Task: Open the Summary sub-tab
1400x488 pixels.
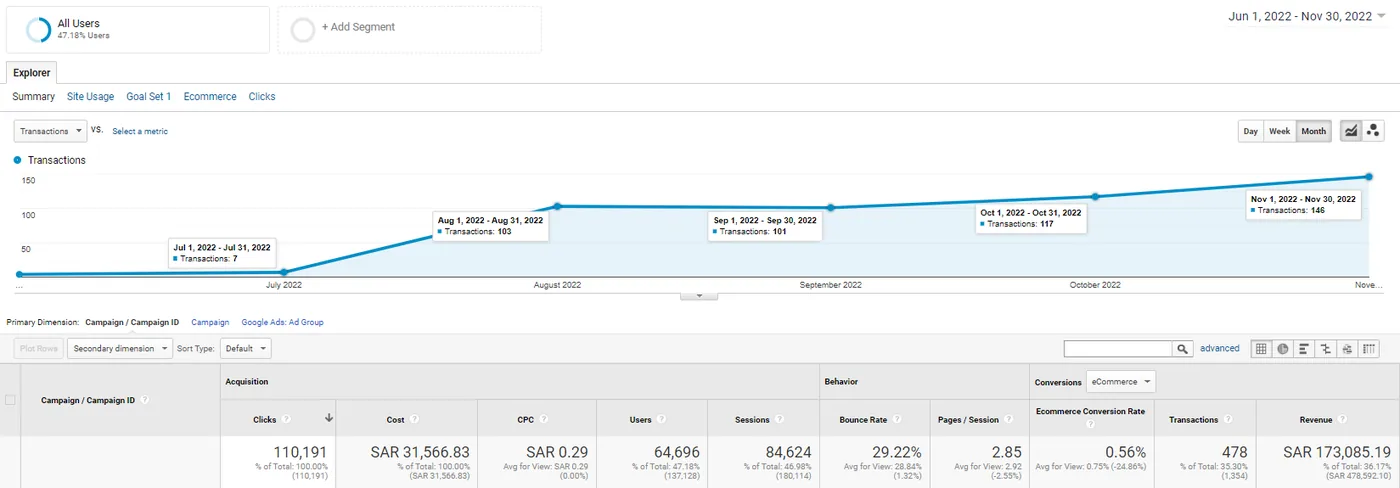Action: pos(34,97)
